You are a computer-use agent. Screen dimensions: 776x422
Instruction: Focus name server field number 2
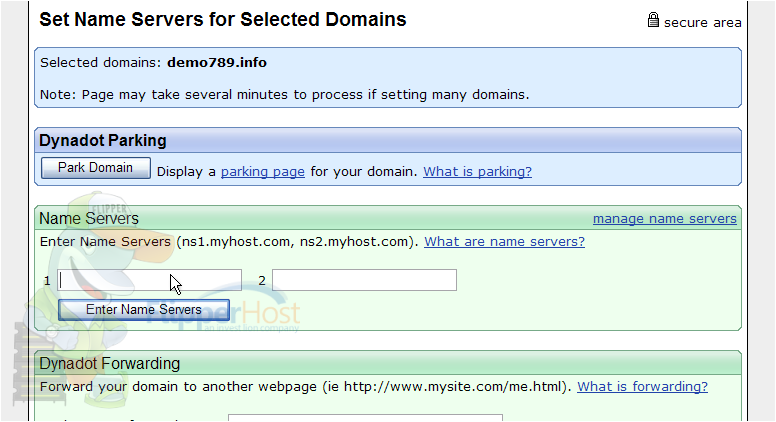364,280
